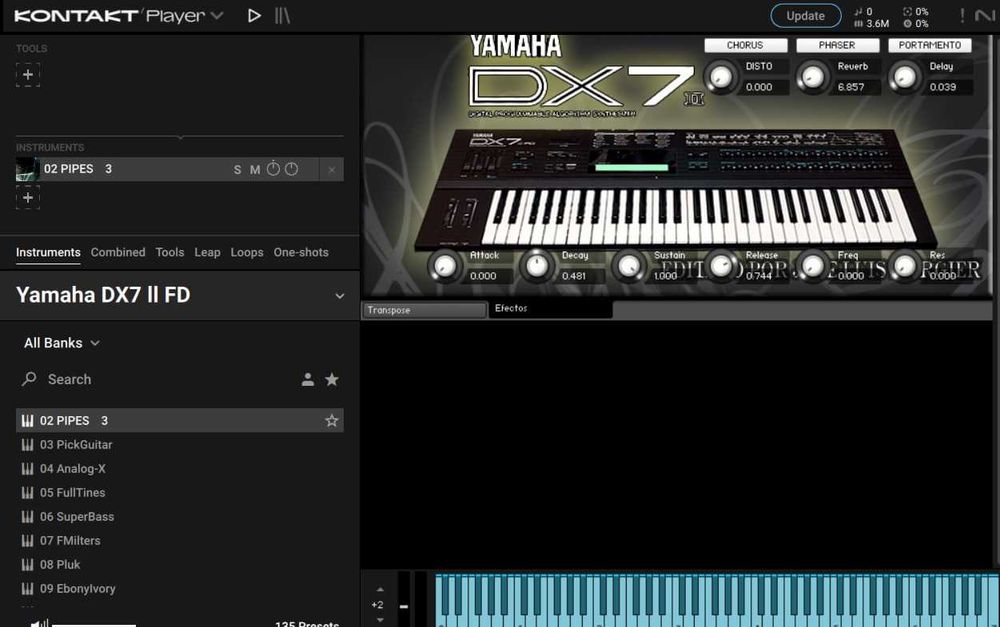Add a new tool slot

click(x=27, y=75)
